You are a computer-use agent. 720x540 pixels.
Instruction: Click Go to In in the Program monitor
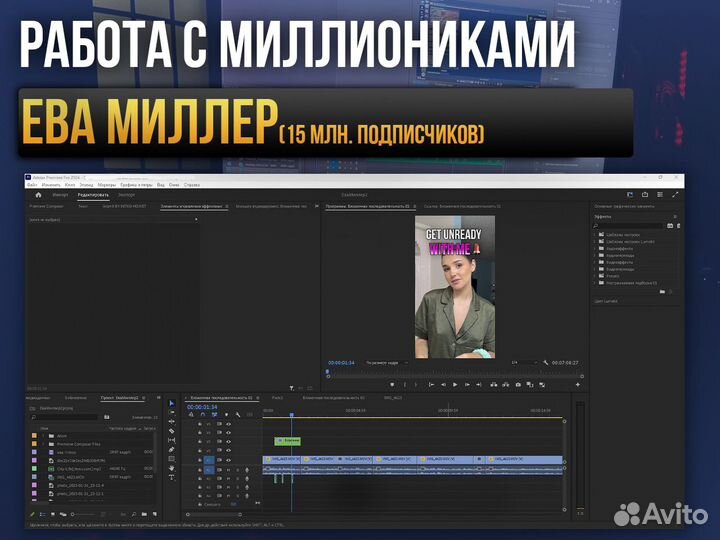[x=431, y=385]
